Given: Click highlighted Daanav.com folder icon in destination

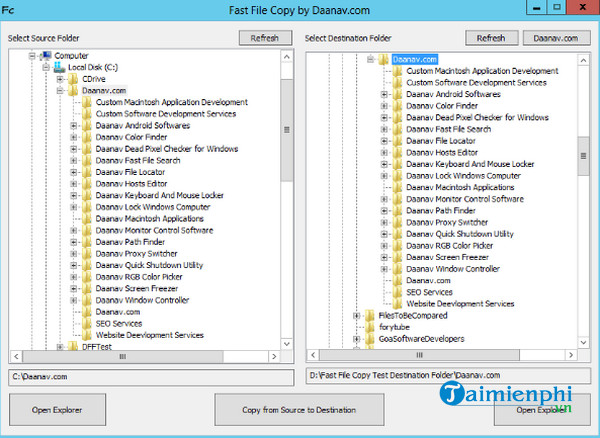Looking at the screenshot, I should [x=383, y=59].
